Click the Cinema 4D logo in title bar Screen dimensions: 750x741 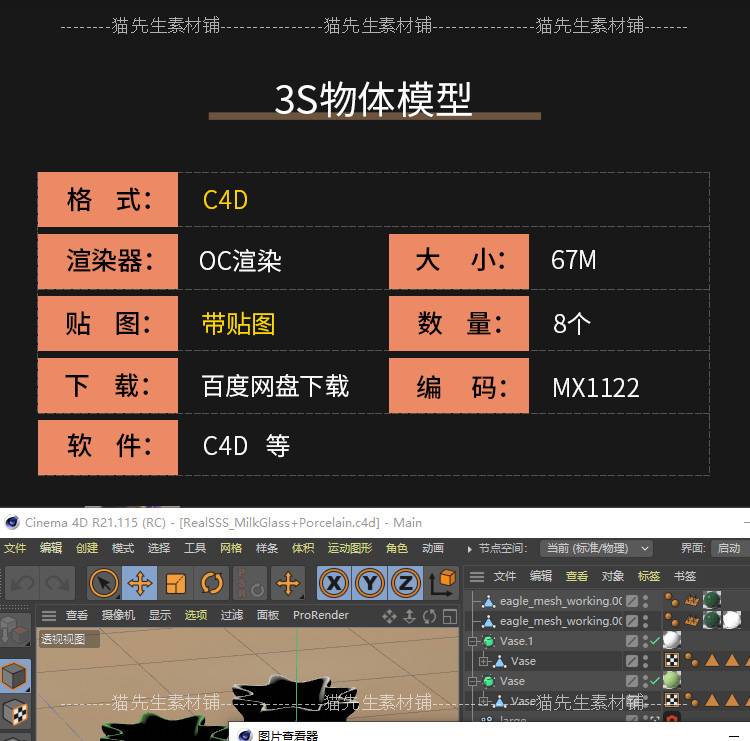pyautogui.click(x=11, y=522)
